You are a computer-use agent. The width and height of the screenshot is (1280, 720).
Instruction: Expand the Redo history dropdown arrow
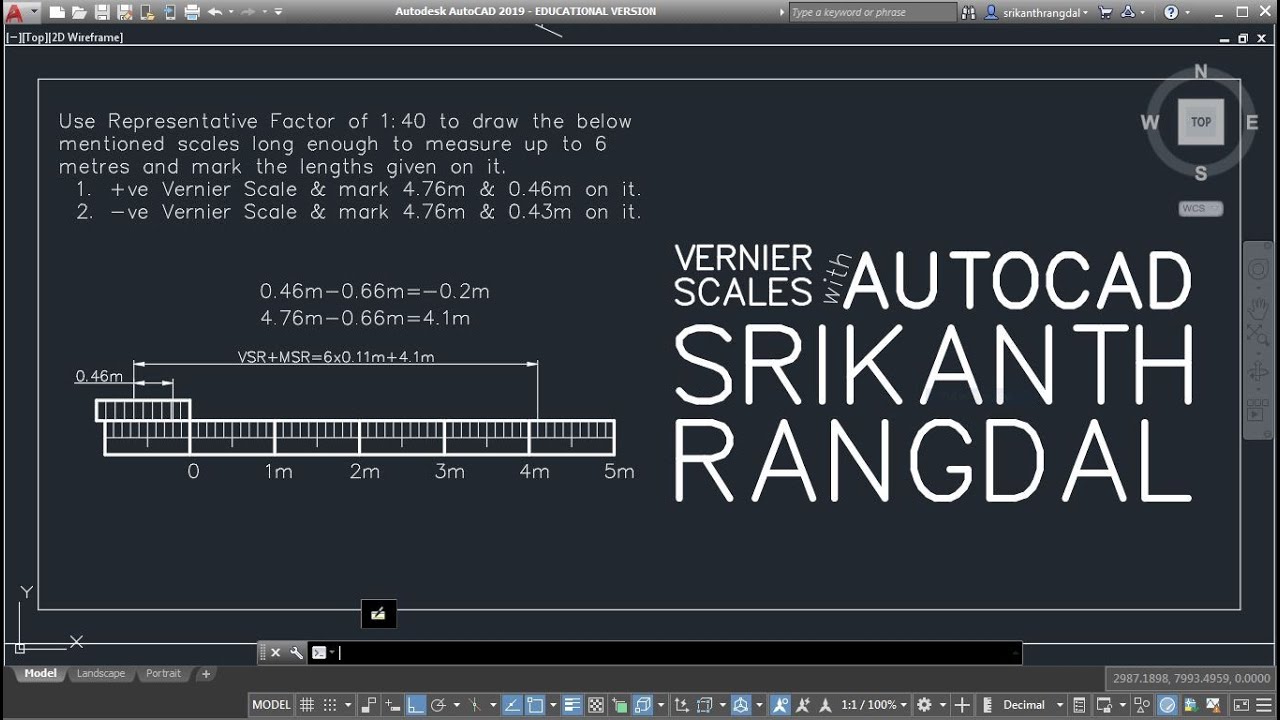pyautogui.click(x=264, y=12)
